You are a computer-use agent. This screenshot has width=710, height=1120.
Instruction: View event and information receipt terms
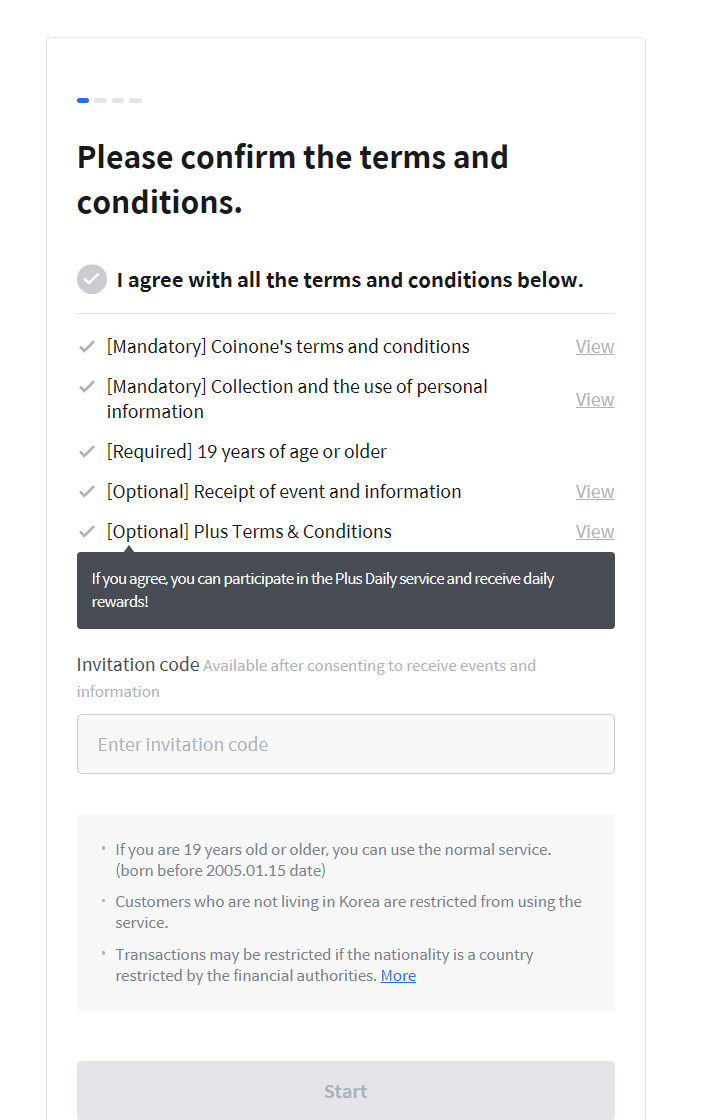point(594,492)
